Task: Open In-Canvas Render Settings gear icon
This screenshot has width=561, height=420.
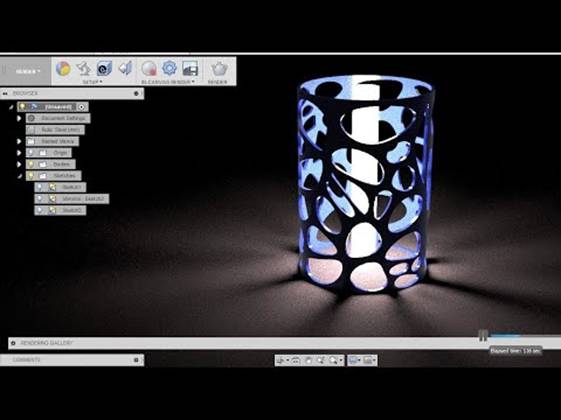Action: pos(170,68)
